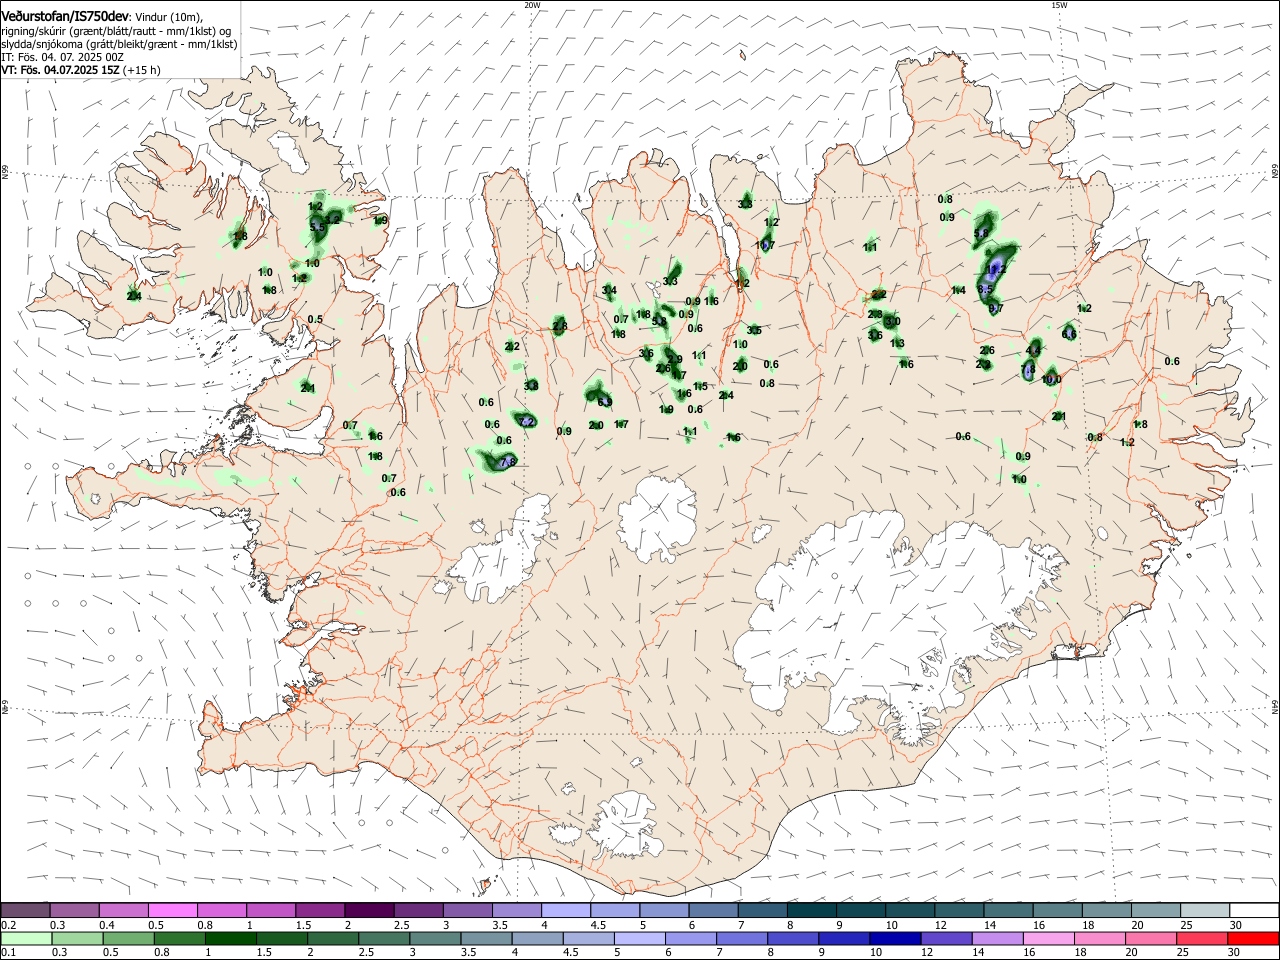Viewport: 1280px width, 960px height.
Task: Click the 20W longitude label
Action: (x=532, y=5)
